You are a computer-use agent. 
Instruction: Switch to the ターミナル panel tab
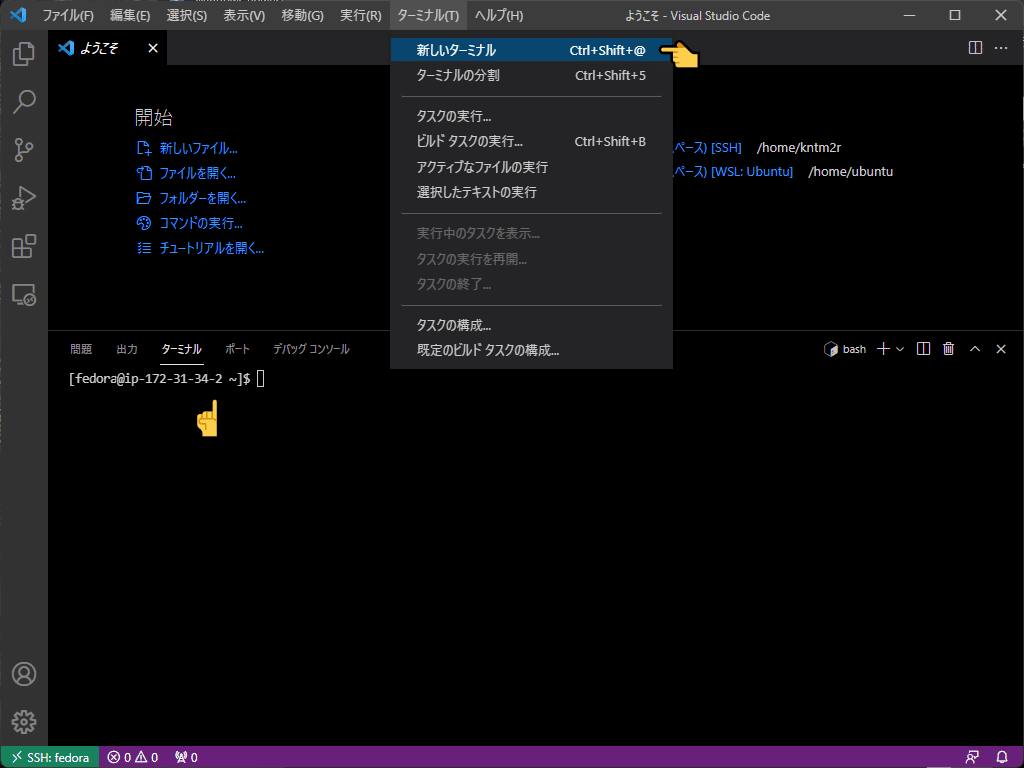pos(182,349)
